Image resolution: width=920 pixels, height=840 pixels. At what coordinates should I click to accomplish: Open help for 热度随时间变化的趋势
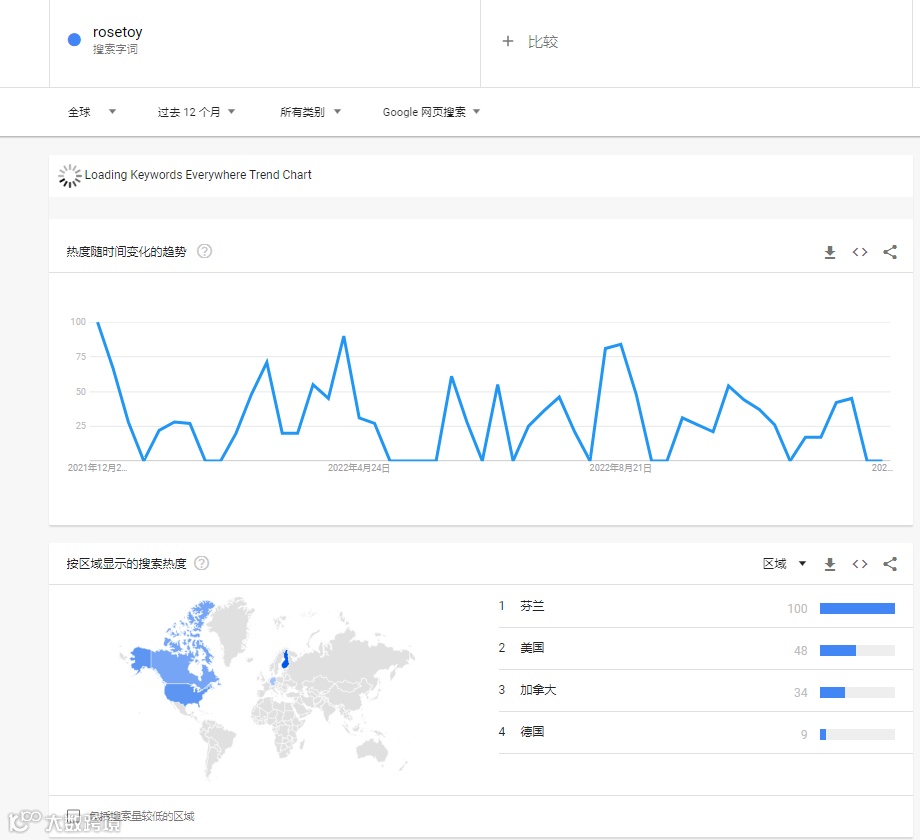click(x=204, y=251)
